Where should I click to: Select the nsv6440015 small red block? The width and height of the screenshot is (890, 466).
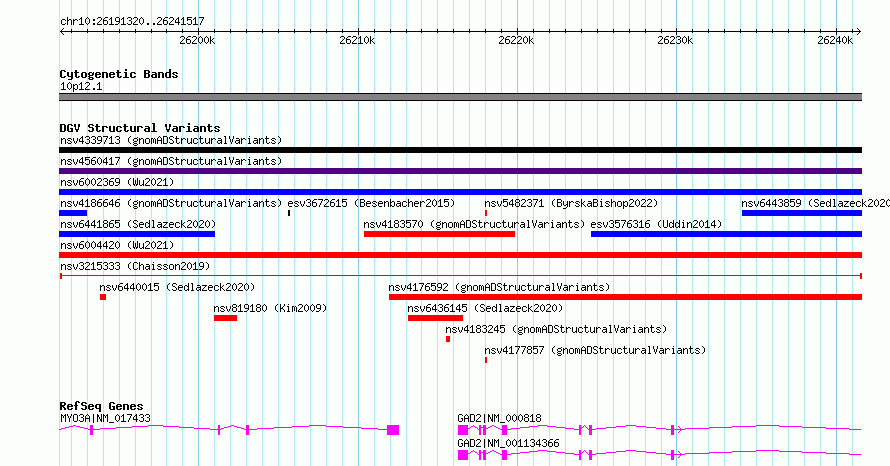point(103,297)
